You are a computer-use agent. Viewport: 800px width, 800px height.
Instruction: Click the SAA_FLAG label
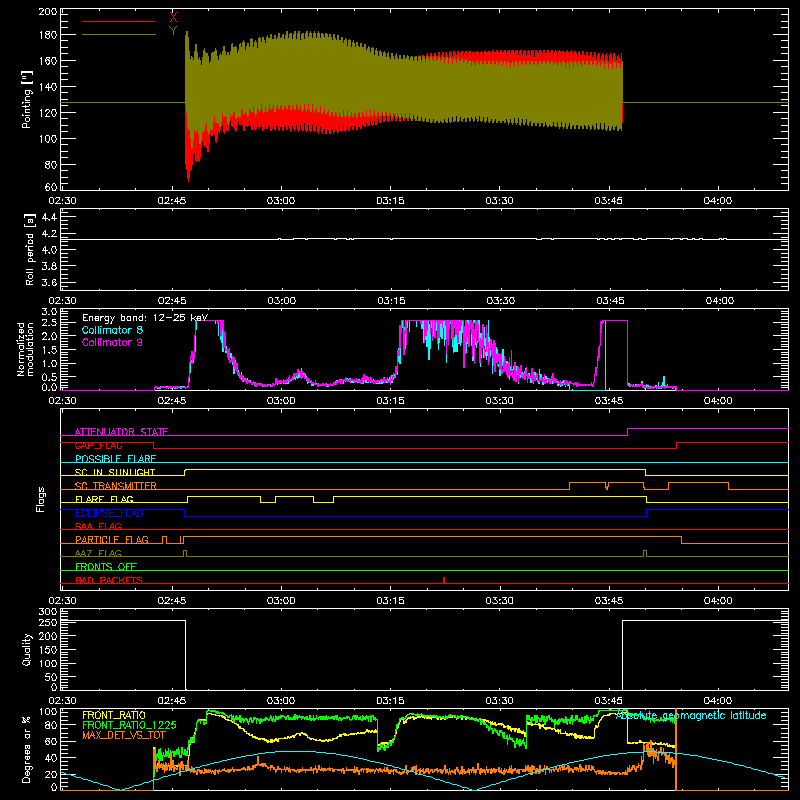pos(98,526)
